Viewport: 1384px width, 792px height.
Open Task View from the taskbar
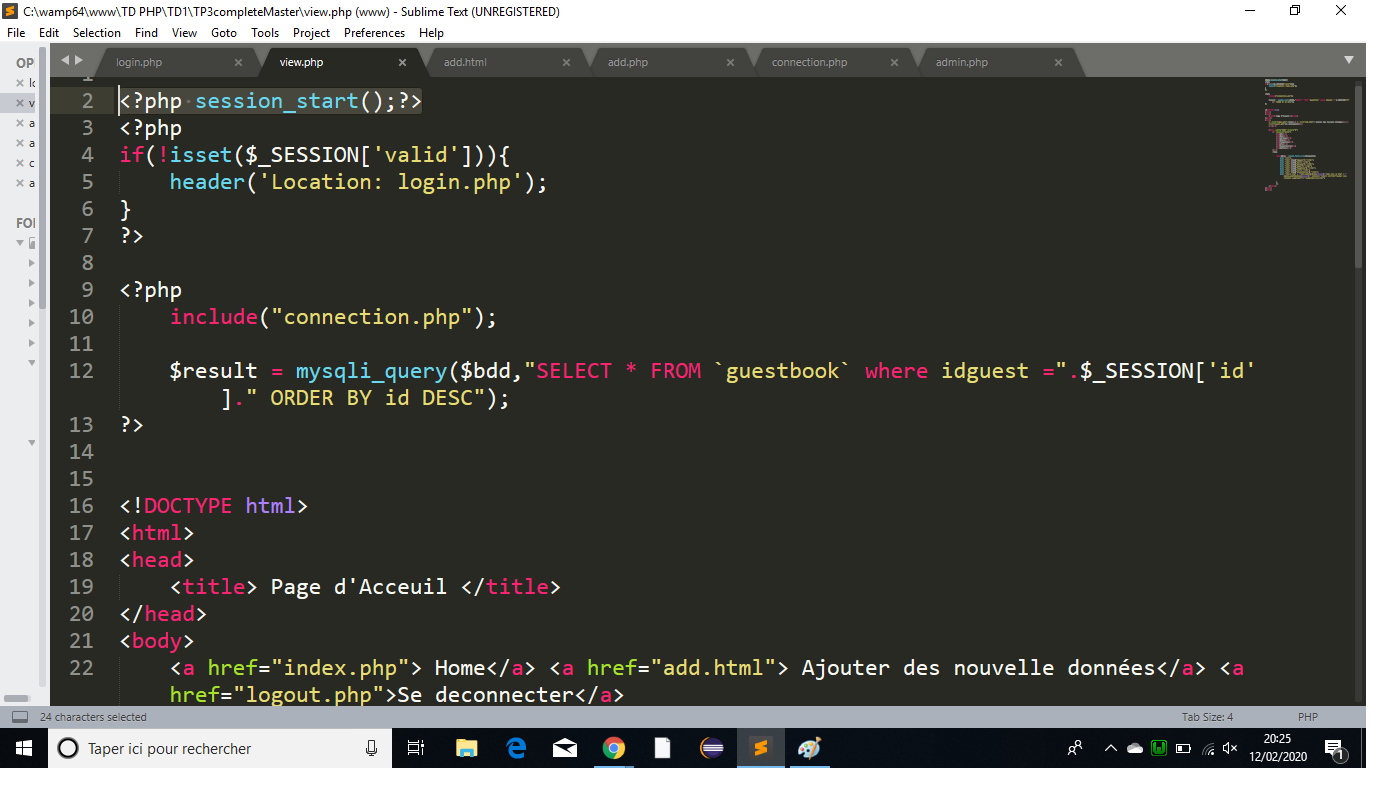tap(417, 748)
